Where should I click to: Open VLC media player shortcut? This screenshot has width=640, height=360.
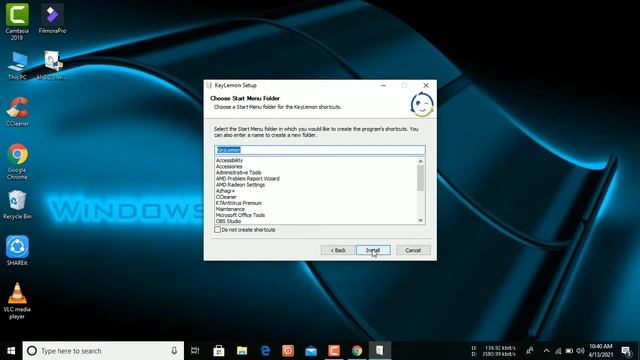tap(17, 300)
